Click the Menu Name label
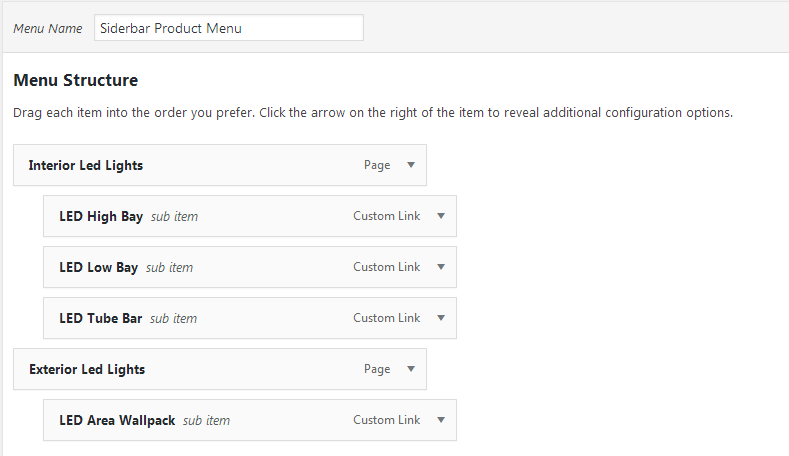Screen dimensions: 789x456 point(48,29)
